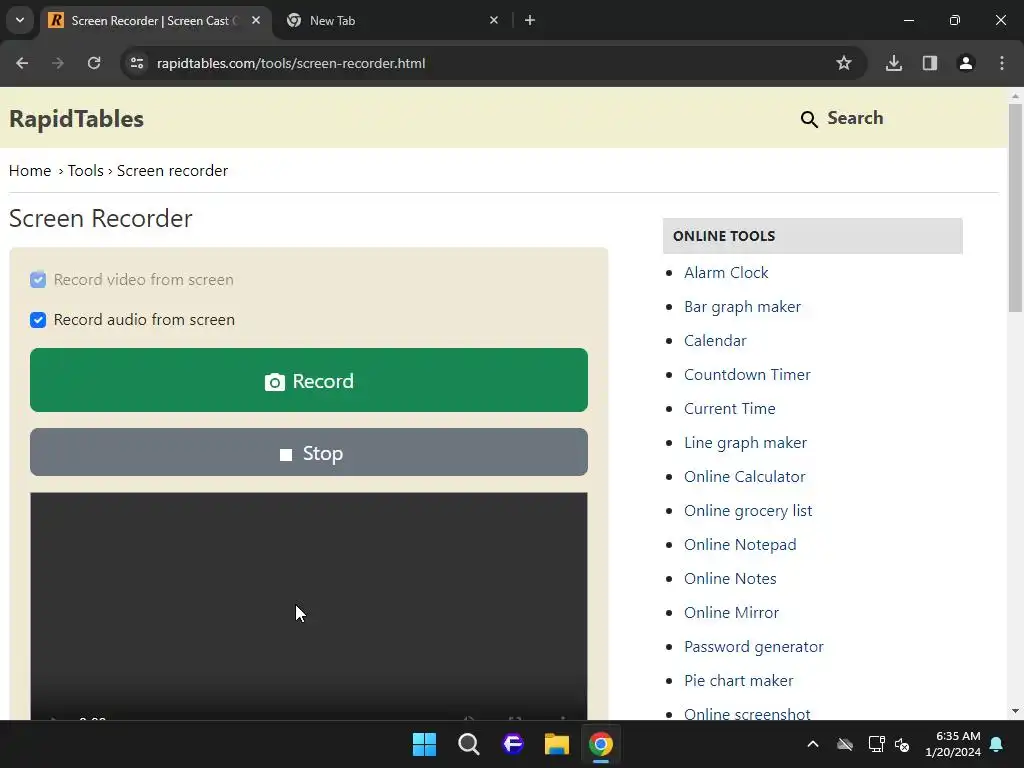Open Line graph maker link
Screen dimensions: 1024x768
point(745,442)
